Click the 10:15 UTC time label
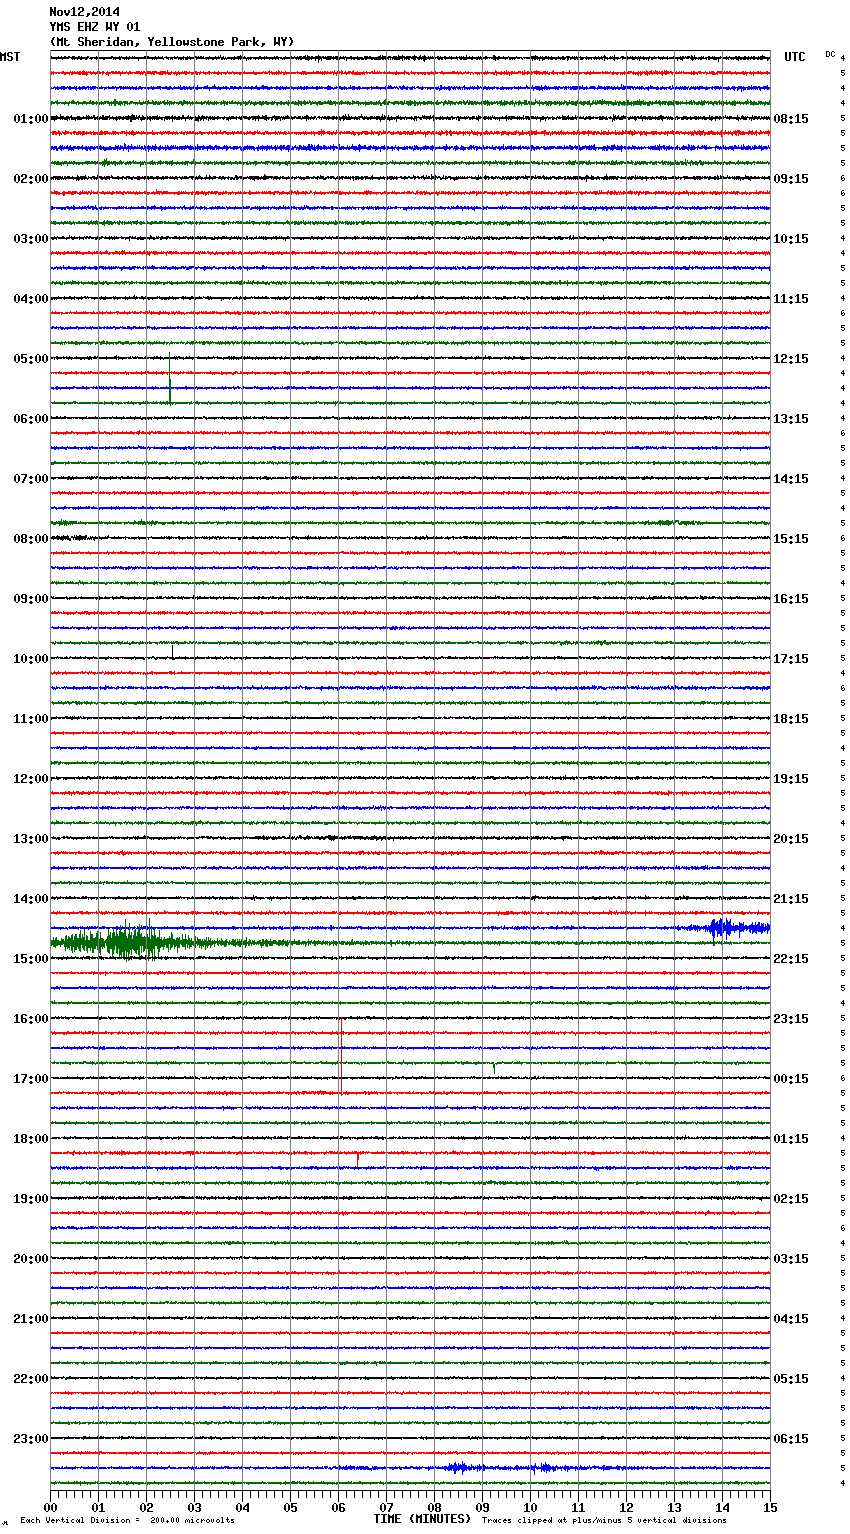The height and width of the screenshot is (1534, 850). click(x=791, y=239)
